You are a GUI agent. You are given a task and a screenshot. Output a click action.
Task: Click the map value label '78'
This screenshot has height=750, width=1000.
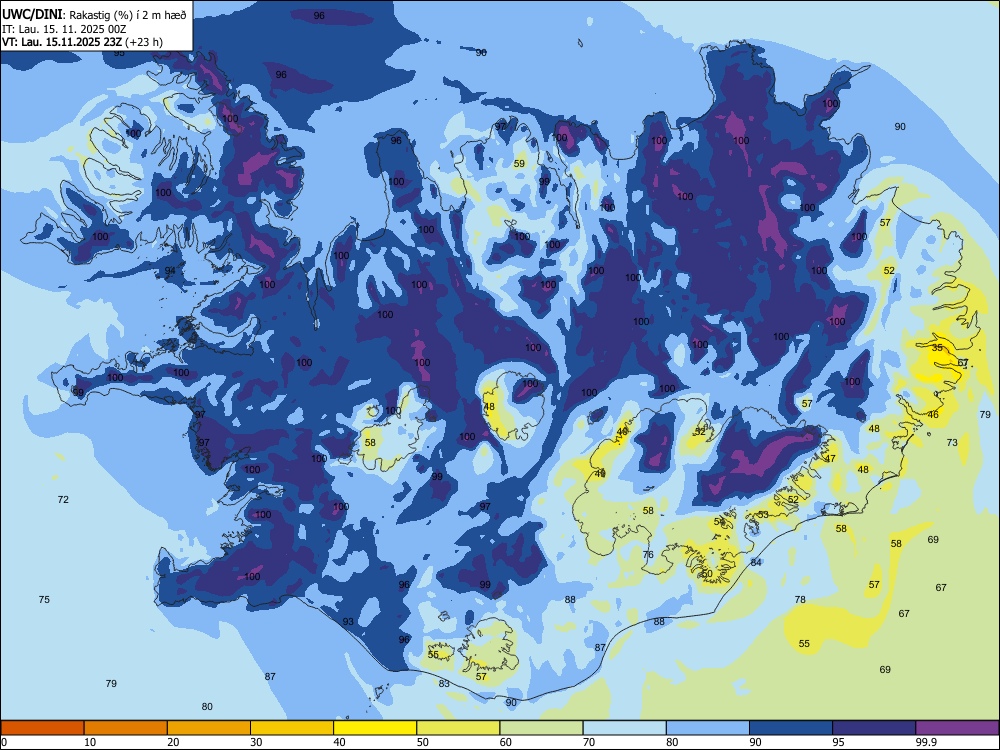click(800, 599)
